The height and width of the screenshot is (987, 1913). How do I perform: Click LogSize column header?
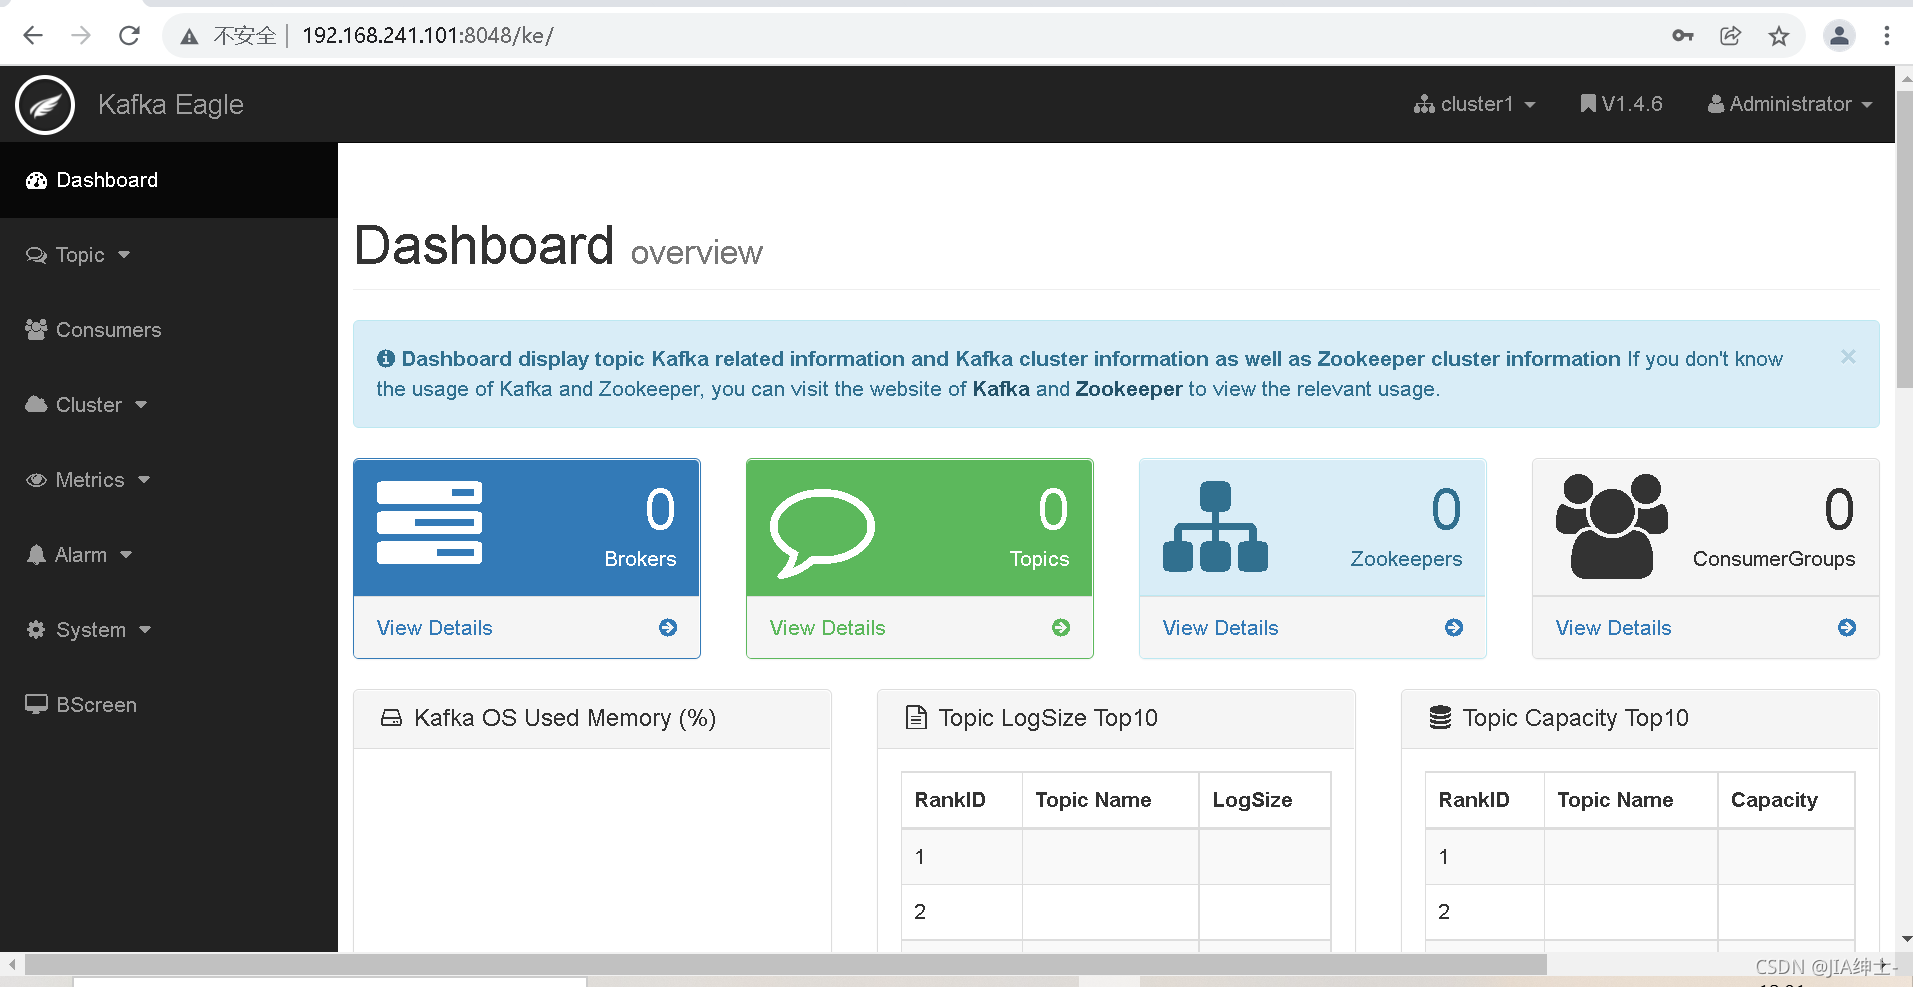point(1264,800)
